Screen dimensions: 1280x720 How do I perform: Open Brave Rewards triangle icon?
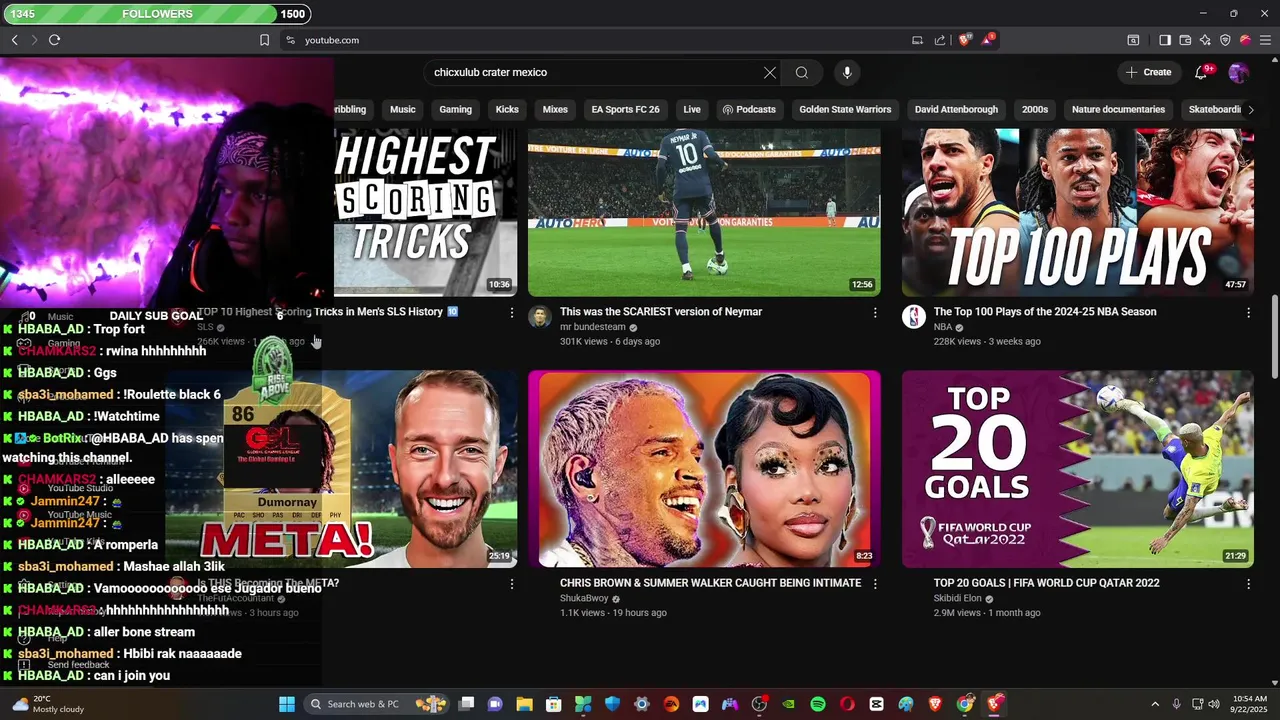click(989, 40)
